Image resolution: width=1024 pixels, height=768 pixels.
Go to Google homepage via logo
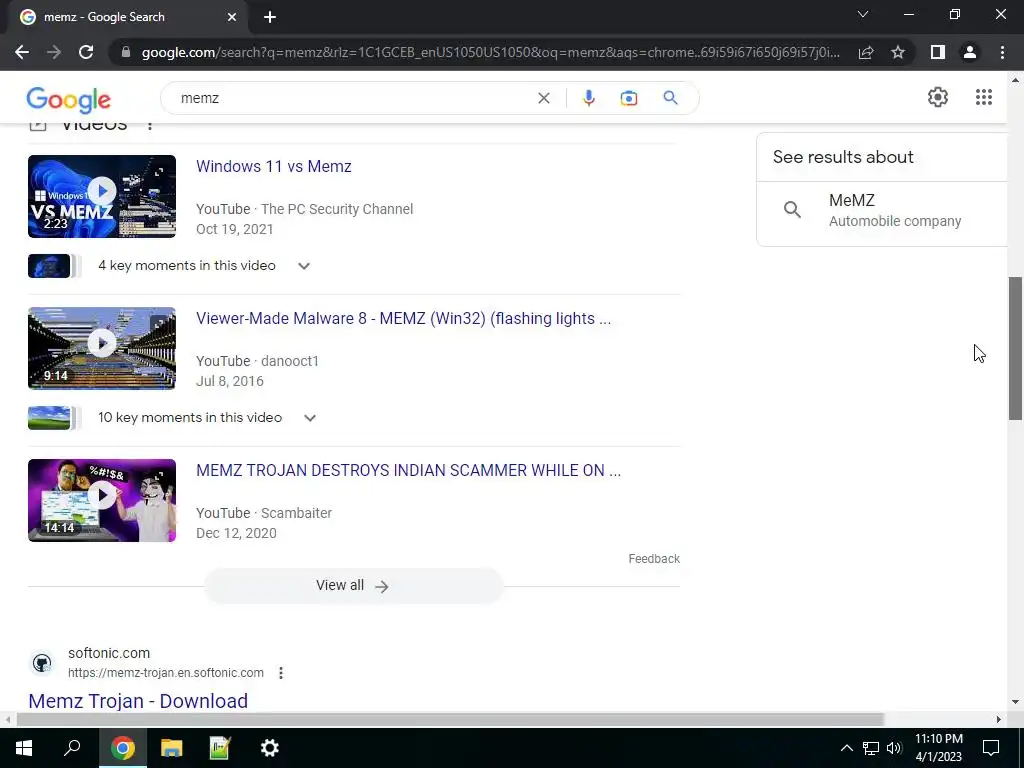[69, 99]
